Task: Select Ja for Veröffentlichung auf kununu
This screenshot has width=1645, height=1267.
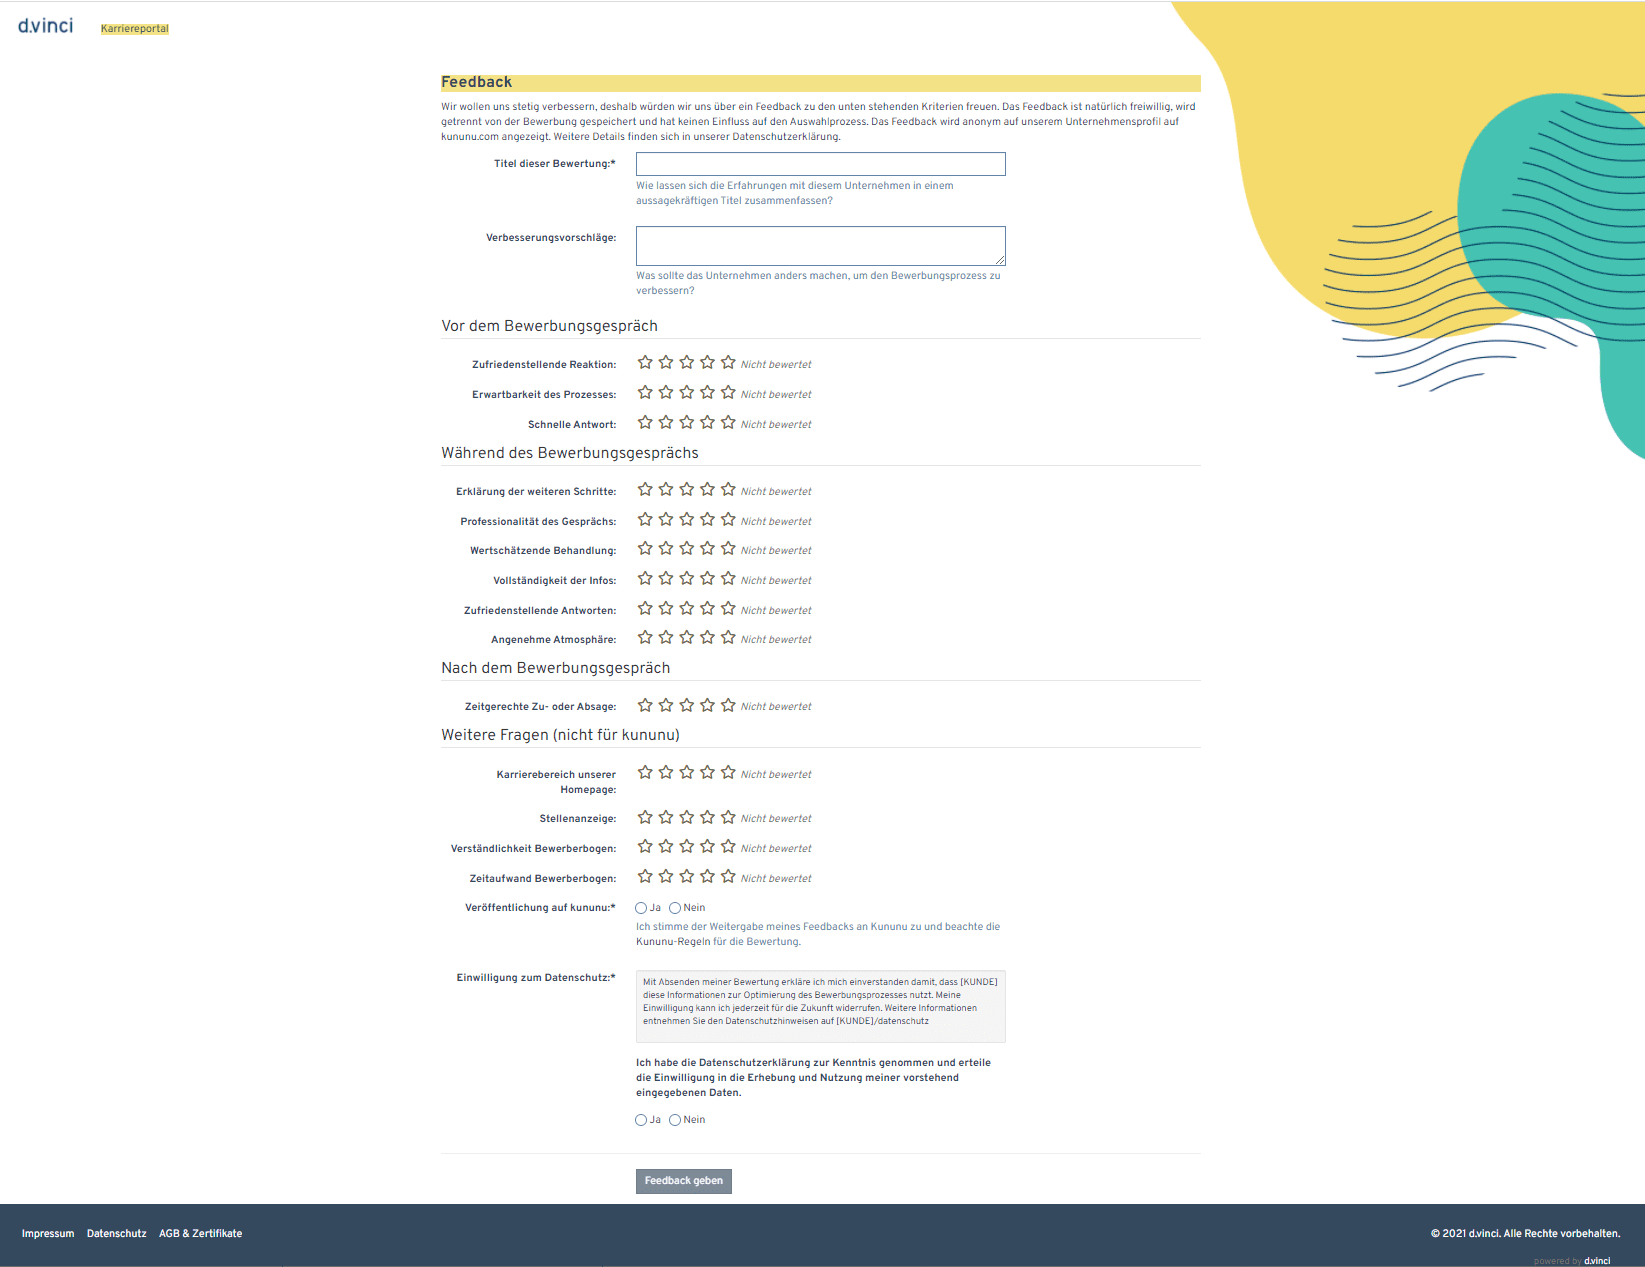Action: click(641, 908)
